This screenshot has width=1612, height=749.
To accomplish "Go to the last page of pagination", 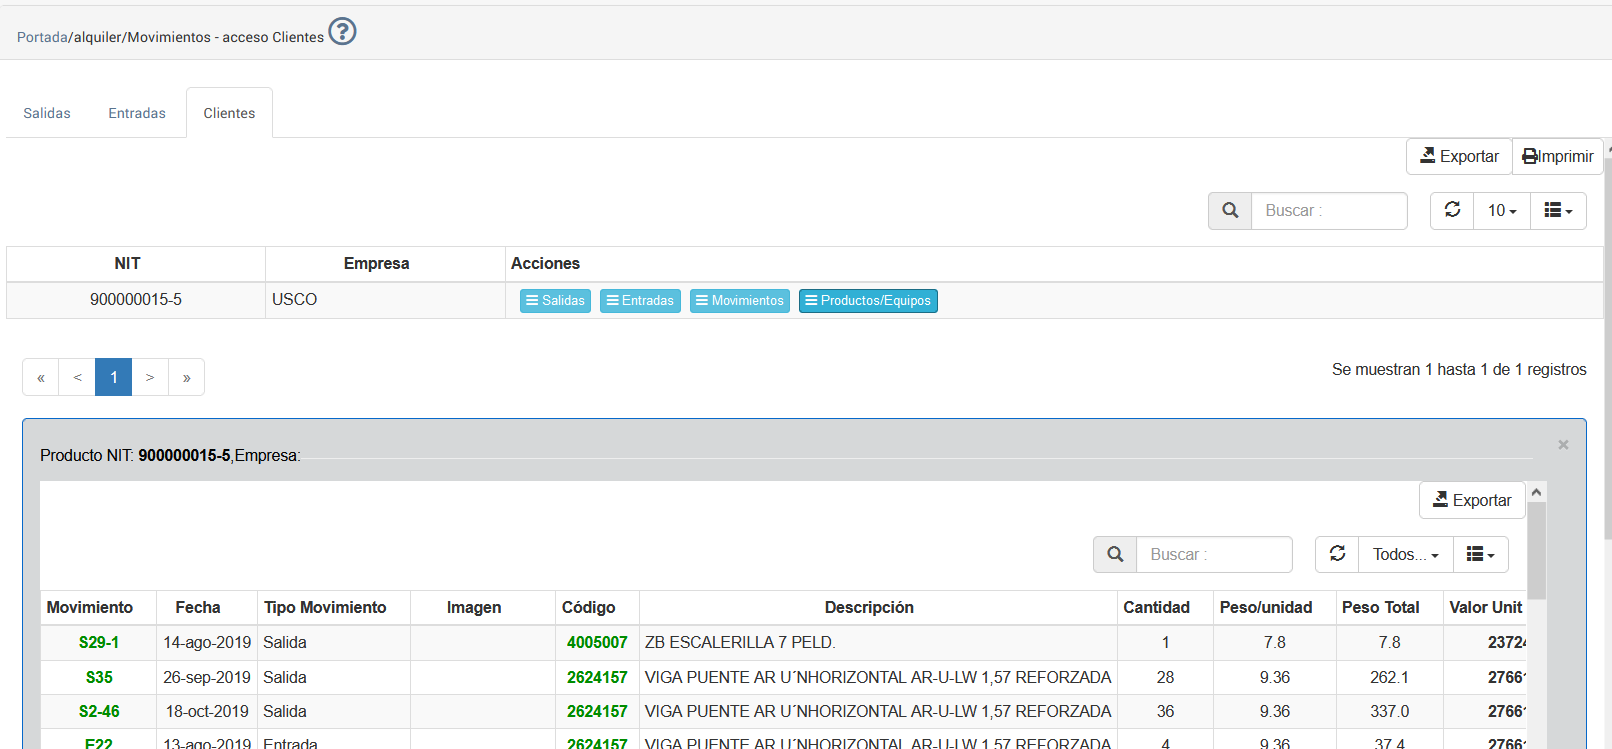I will [186, 378].
